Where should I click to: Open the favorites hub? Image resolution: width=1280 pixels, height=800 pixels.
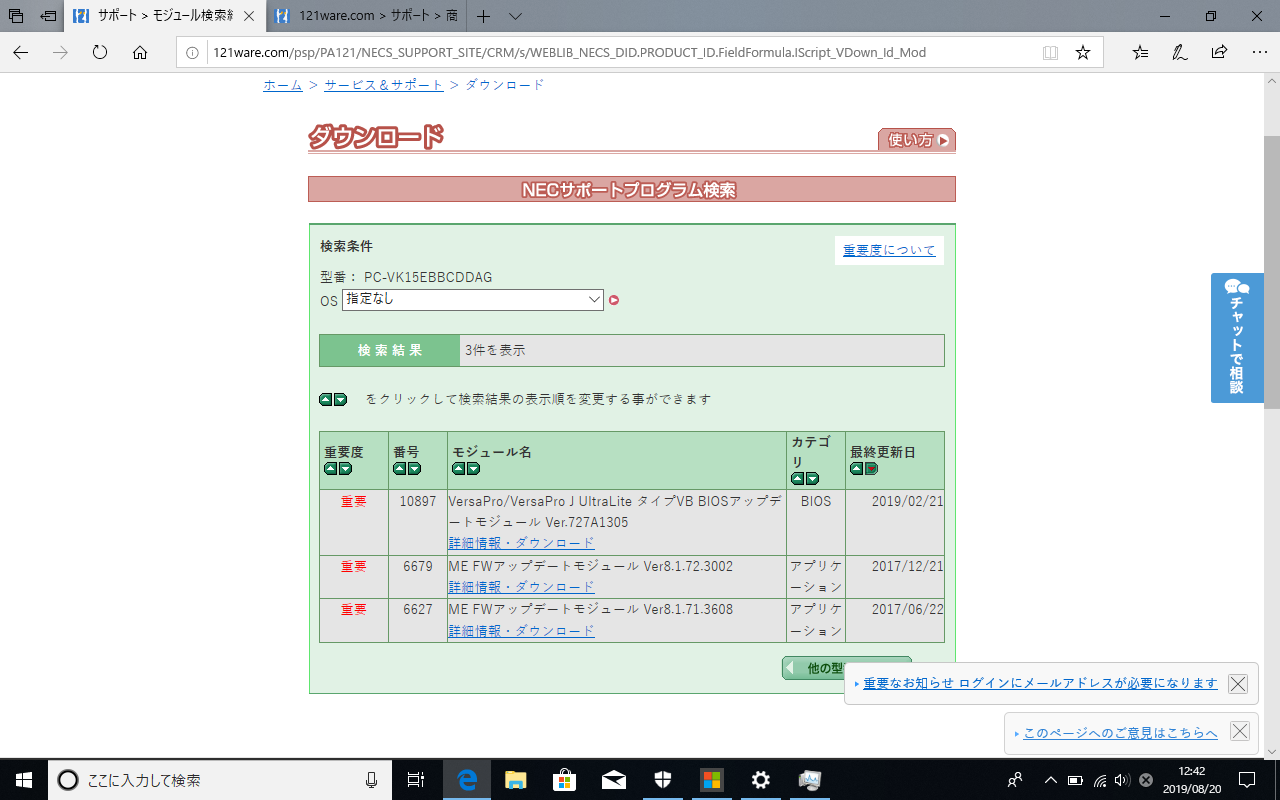1141,52
